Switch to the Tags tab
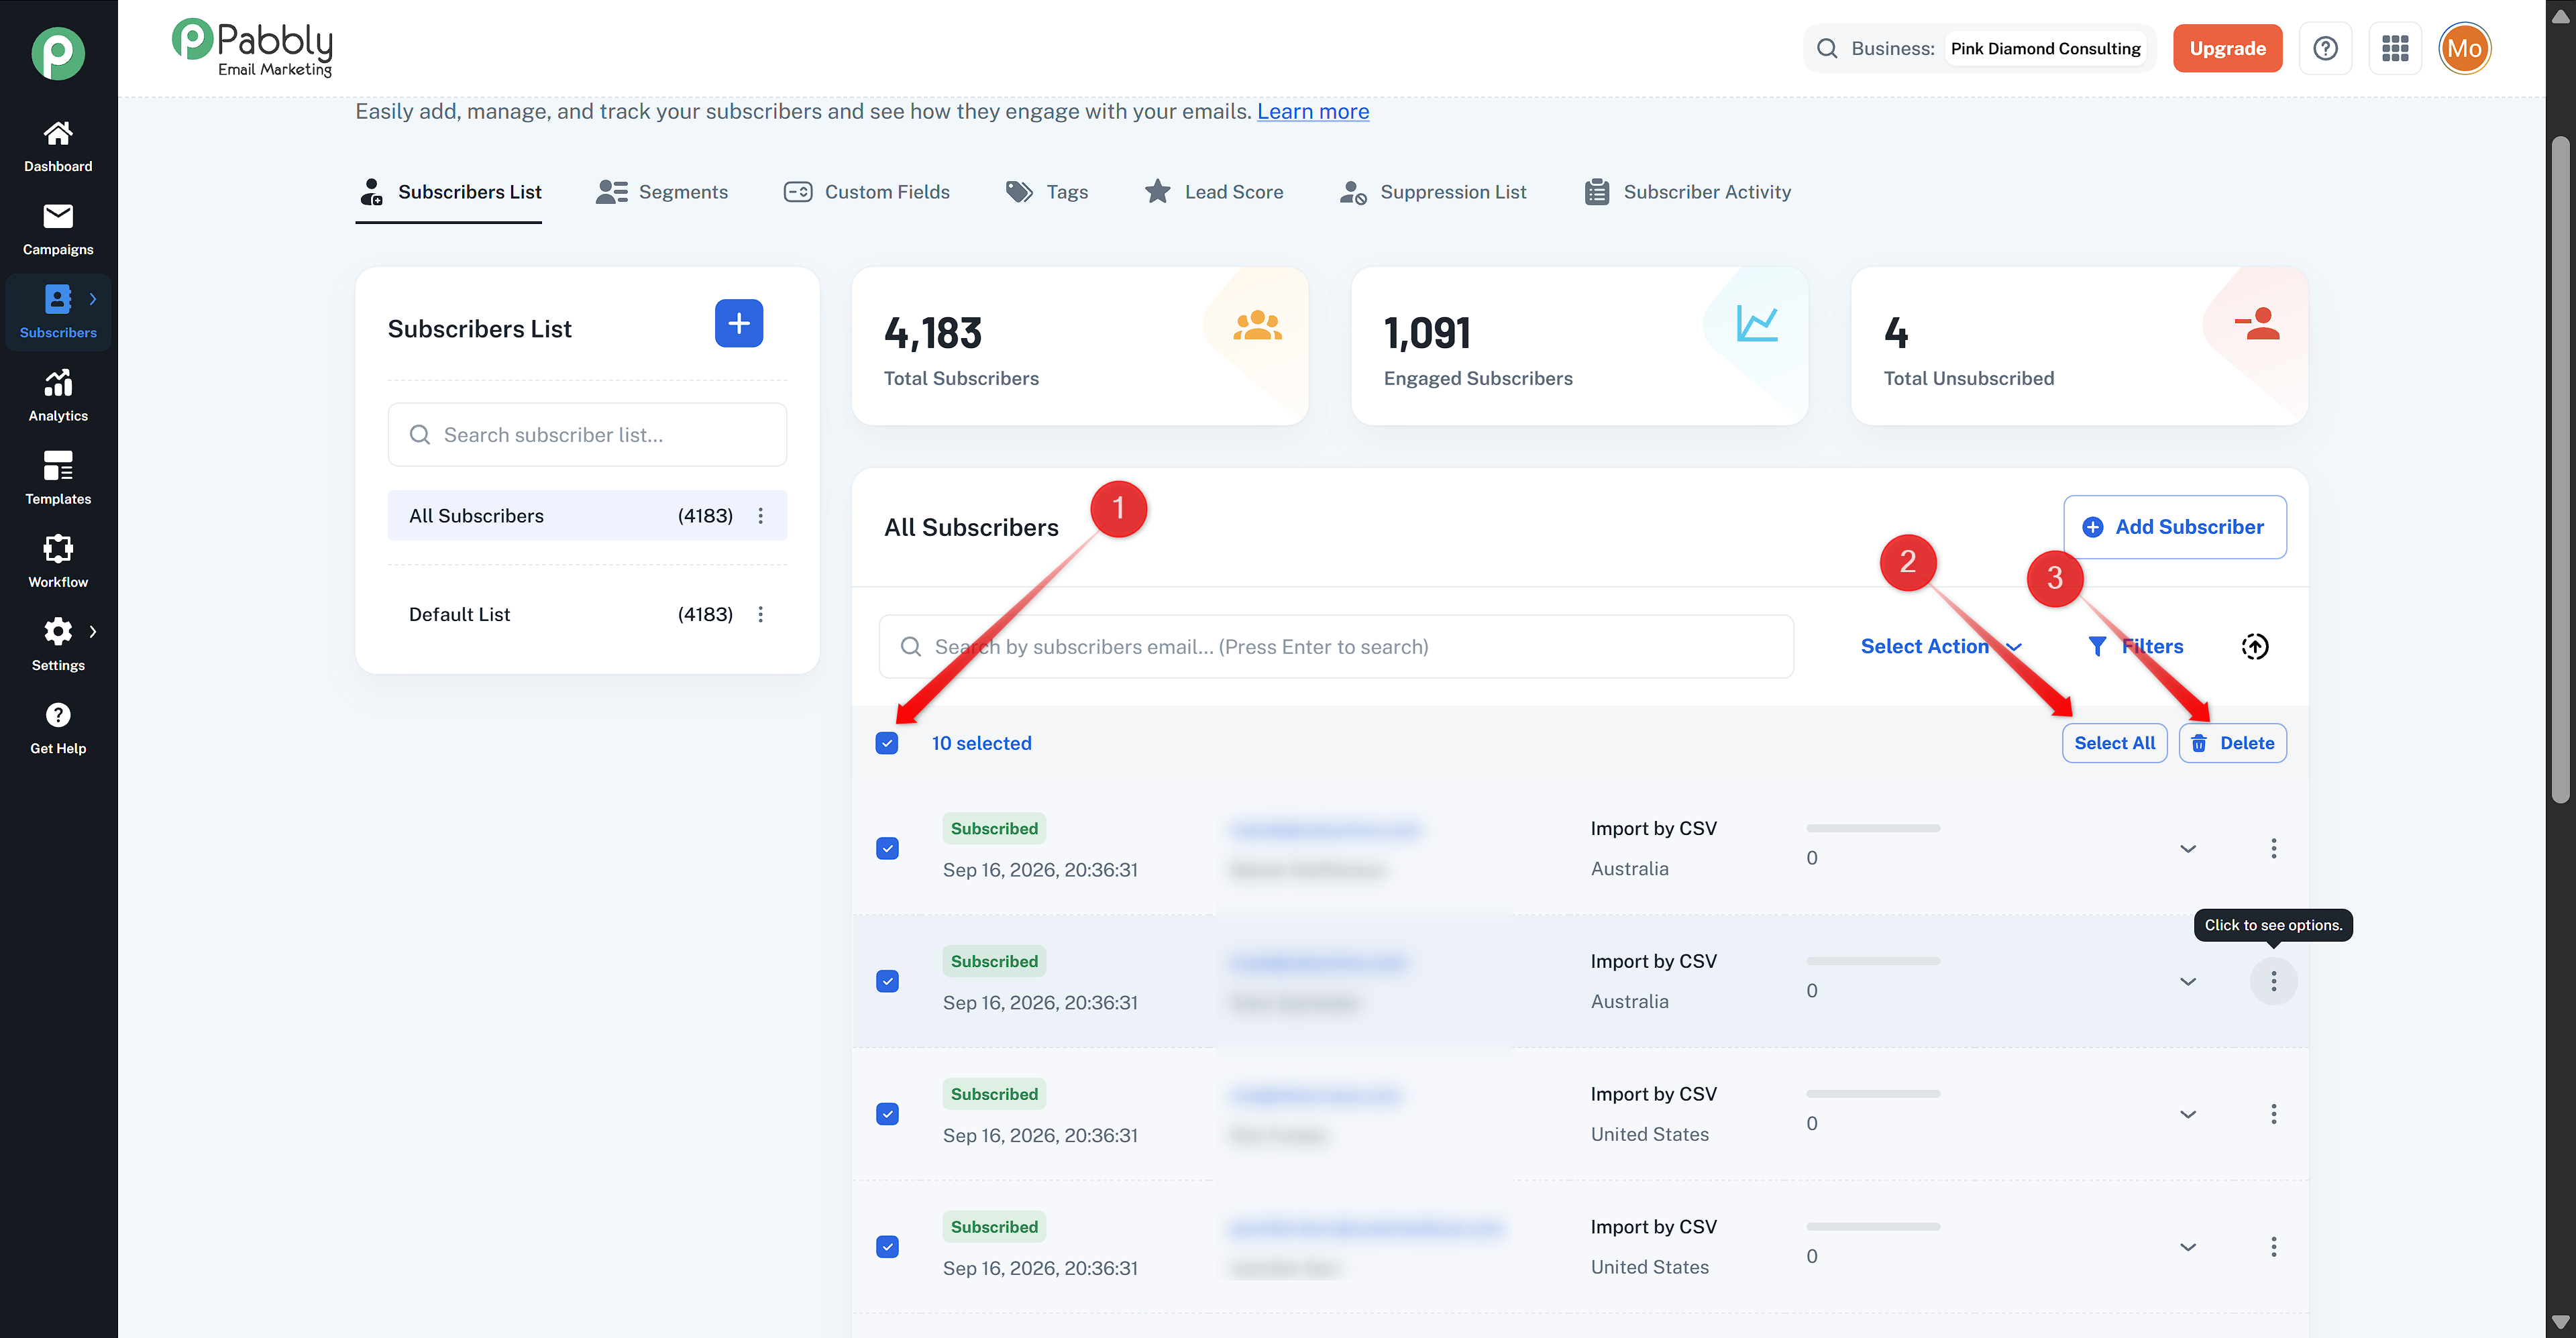The width and height of the screenshot is (2576, 1338). pyautogui.click(x=1047, y=192)
